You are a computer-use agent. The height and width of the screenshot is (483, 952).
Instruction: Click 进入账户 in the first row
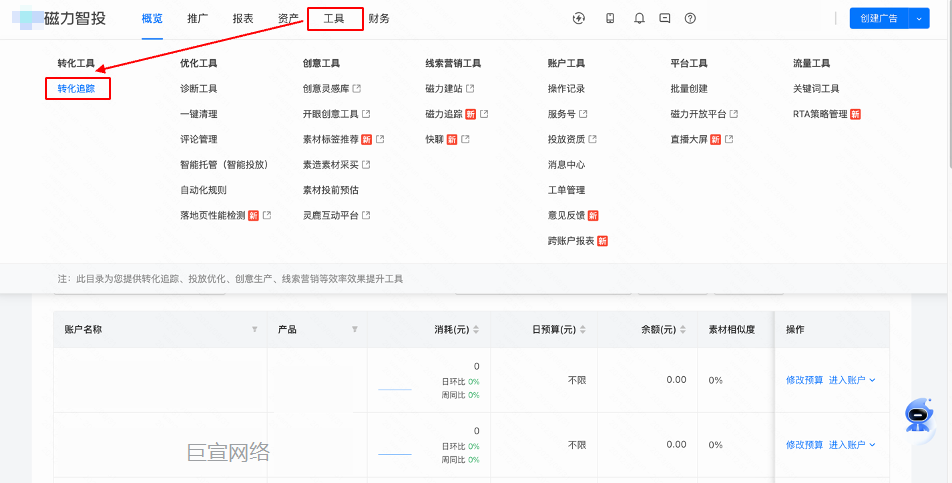847,380
